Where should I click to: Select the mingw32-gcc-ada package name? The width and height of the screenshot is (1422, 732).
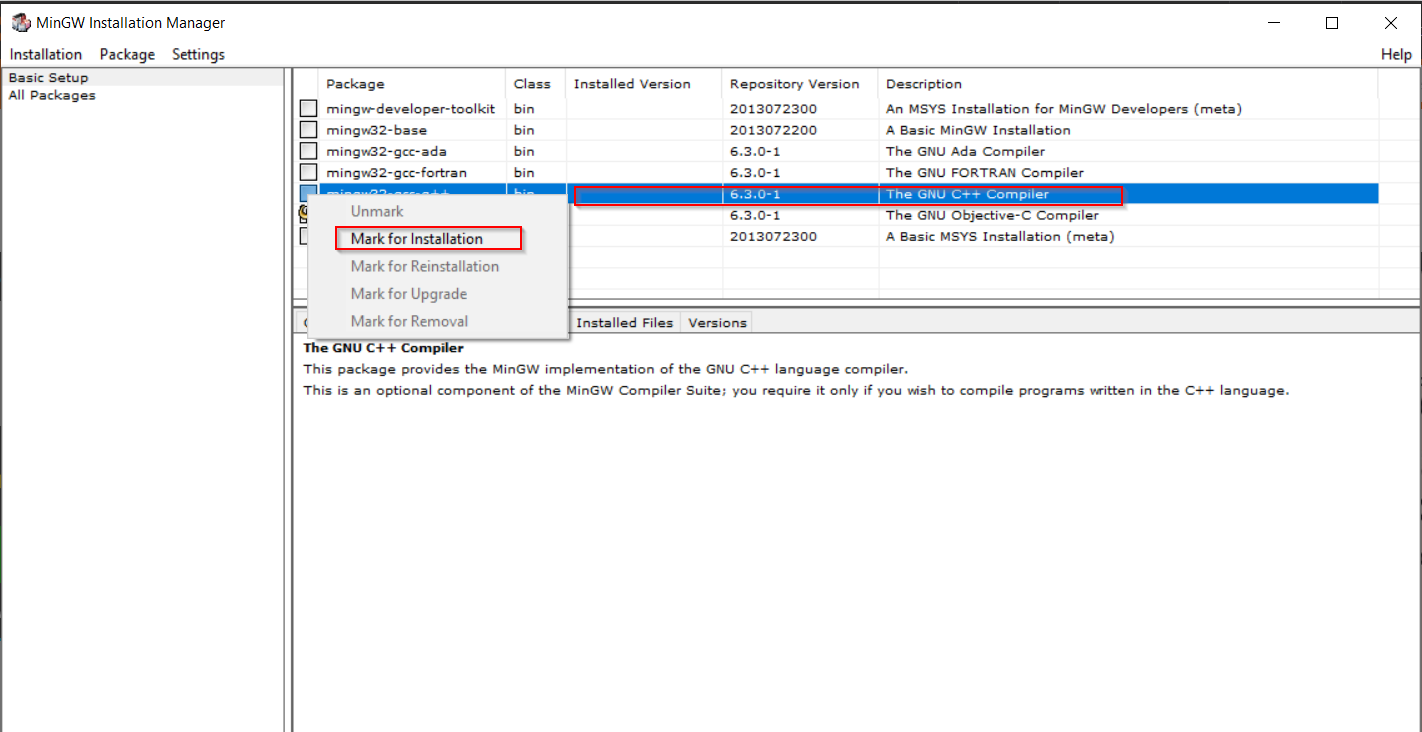pyautogui.click(x=386, y=151)
